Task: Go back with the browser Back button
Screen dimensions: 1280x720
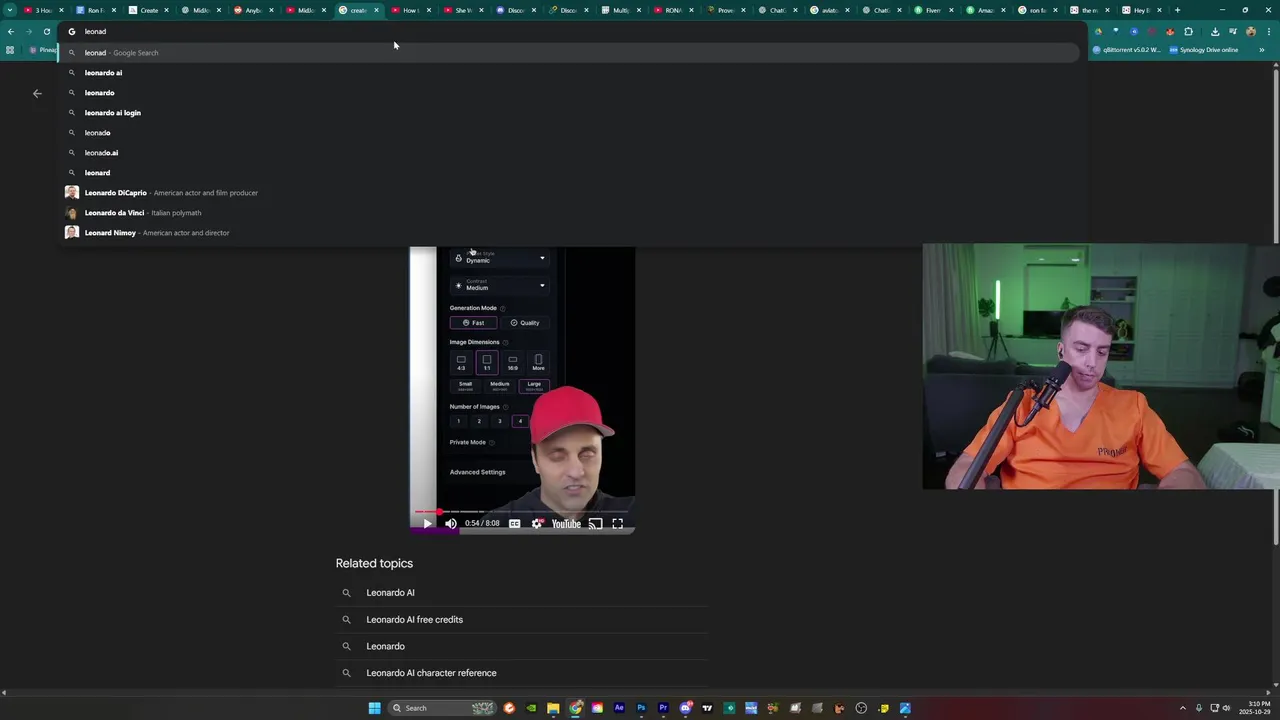Action: [11, 31]
